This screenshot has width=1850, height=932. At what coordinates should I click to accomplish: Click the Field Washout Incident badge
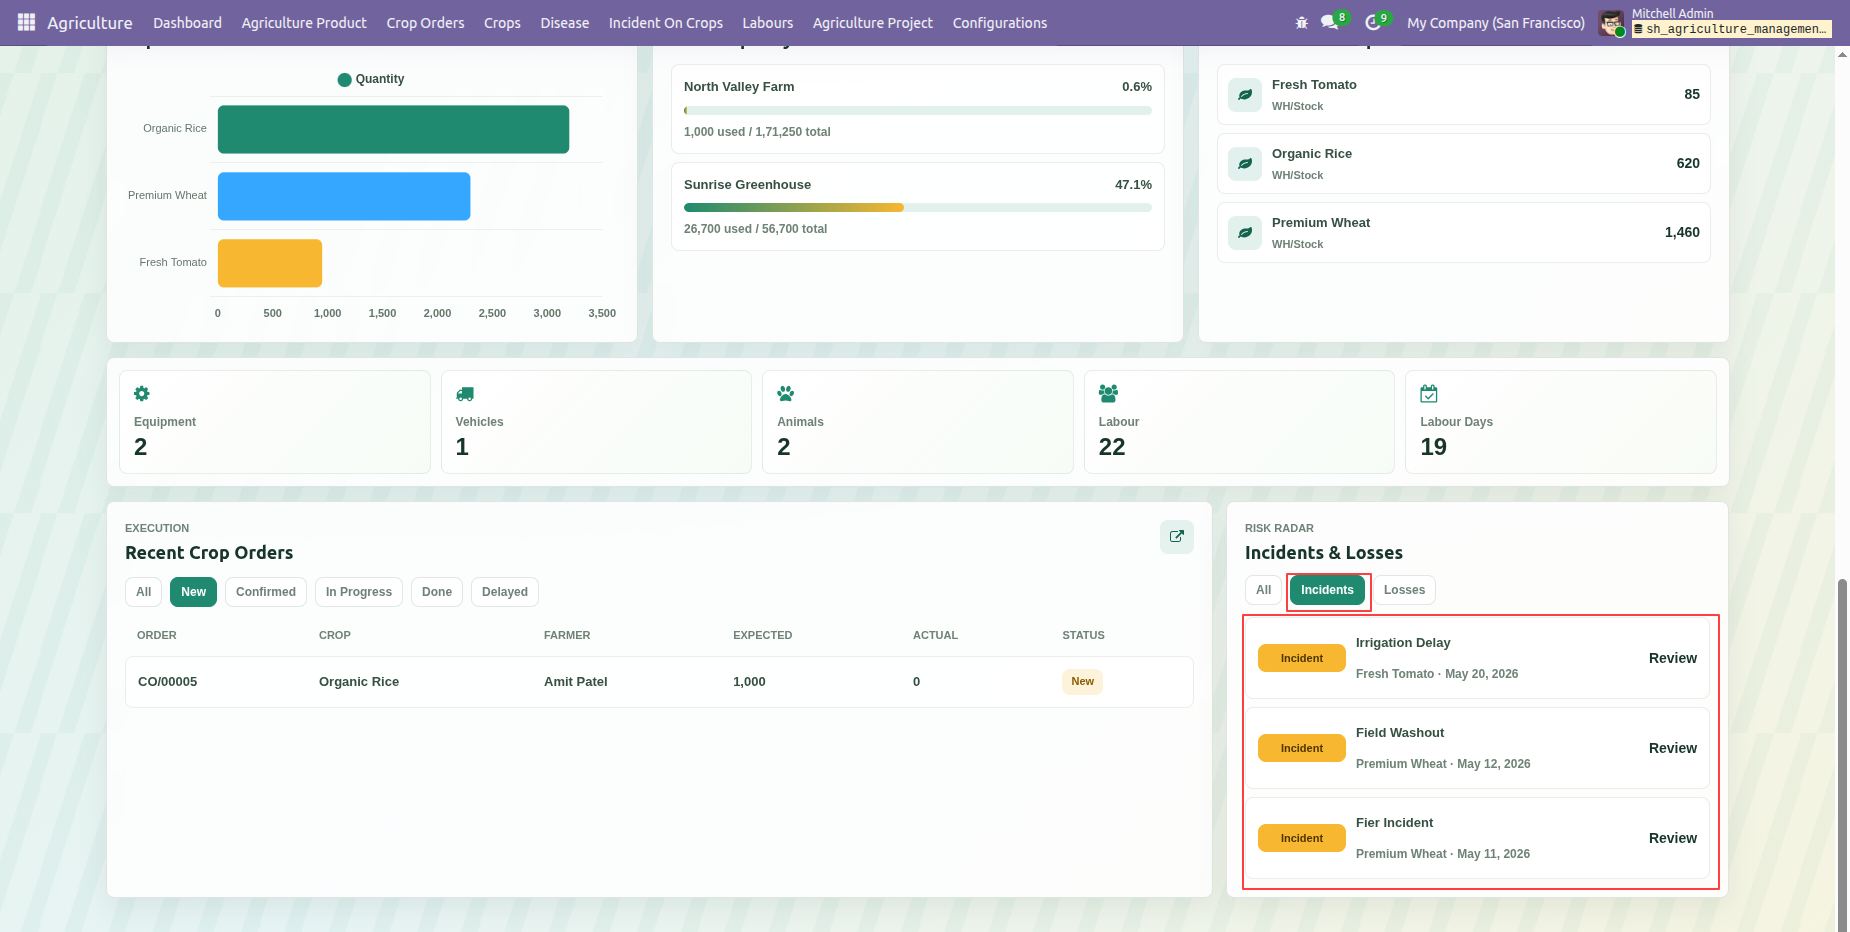tap(1302, 748)
